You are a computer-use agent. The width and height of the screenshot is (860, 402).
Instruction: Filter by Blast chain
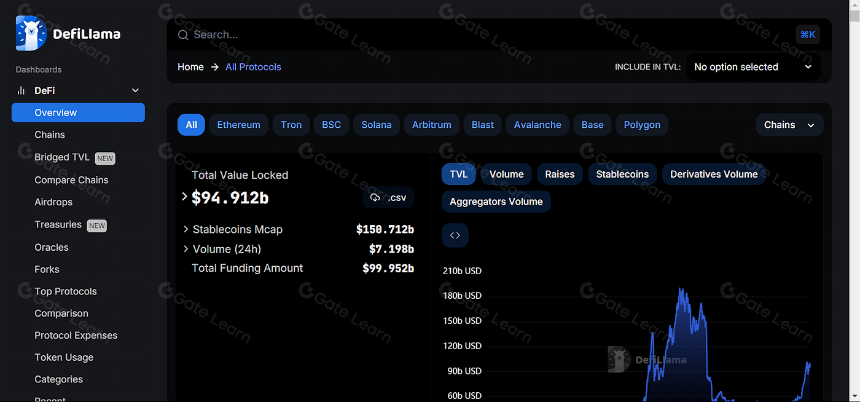pos(483,125)
